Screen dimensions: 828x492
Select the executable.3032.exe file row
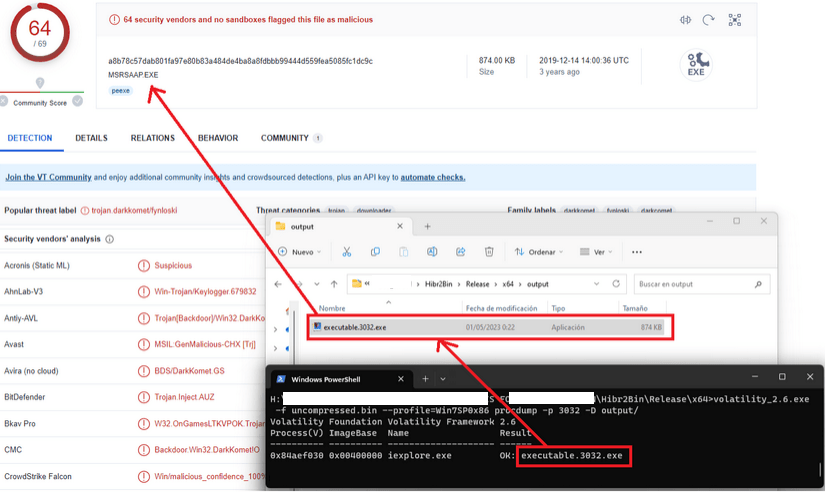coord(490,327)
